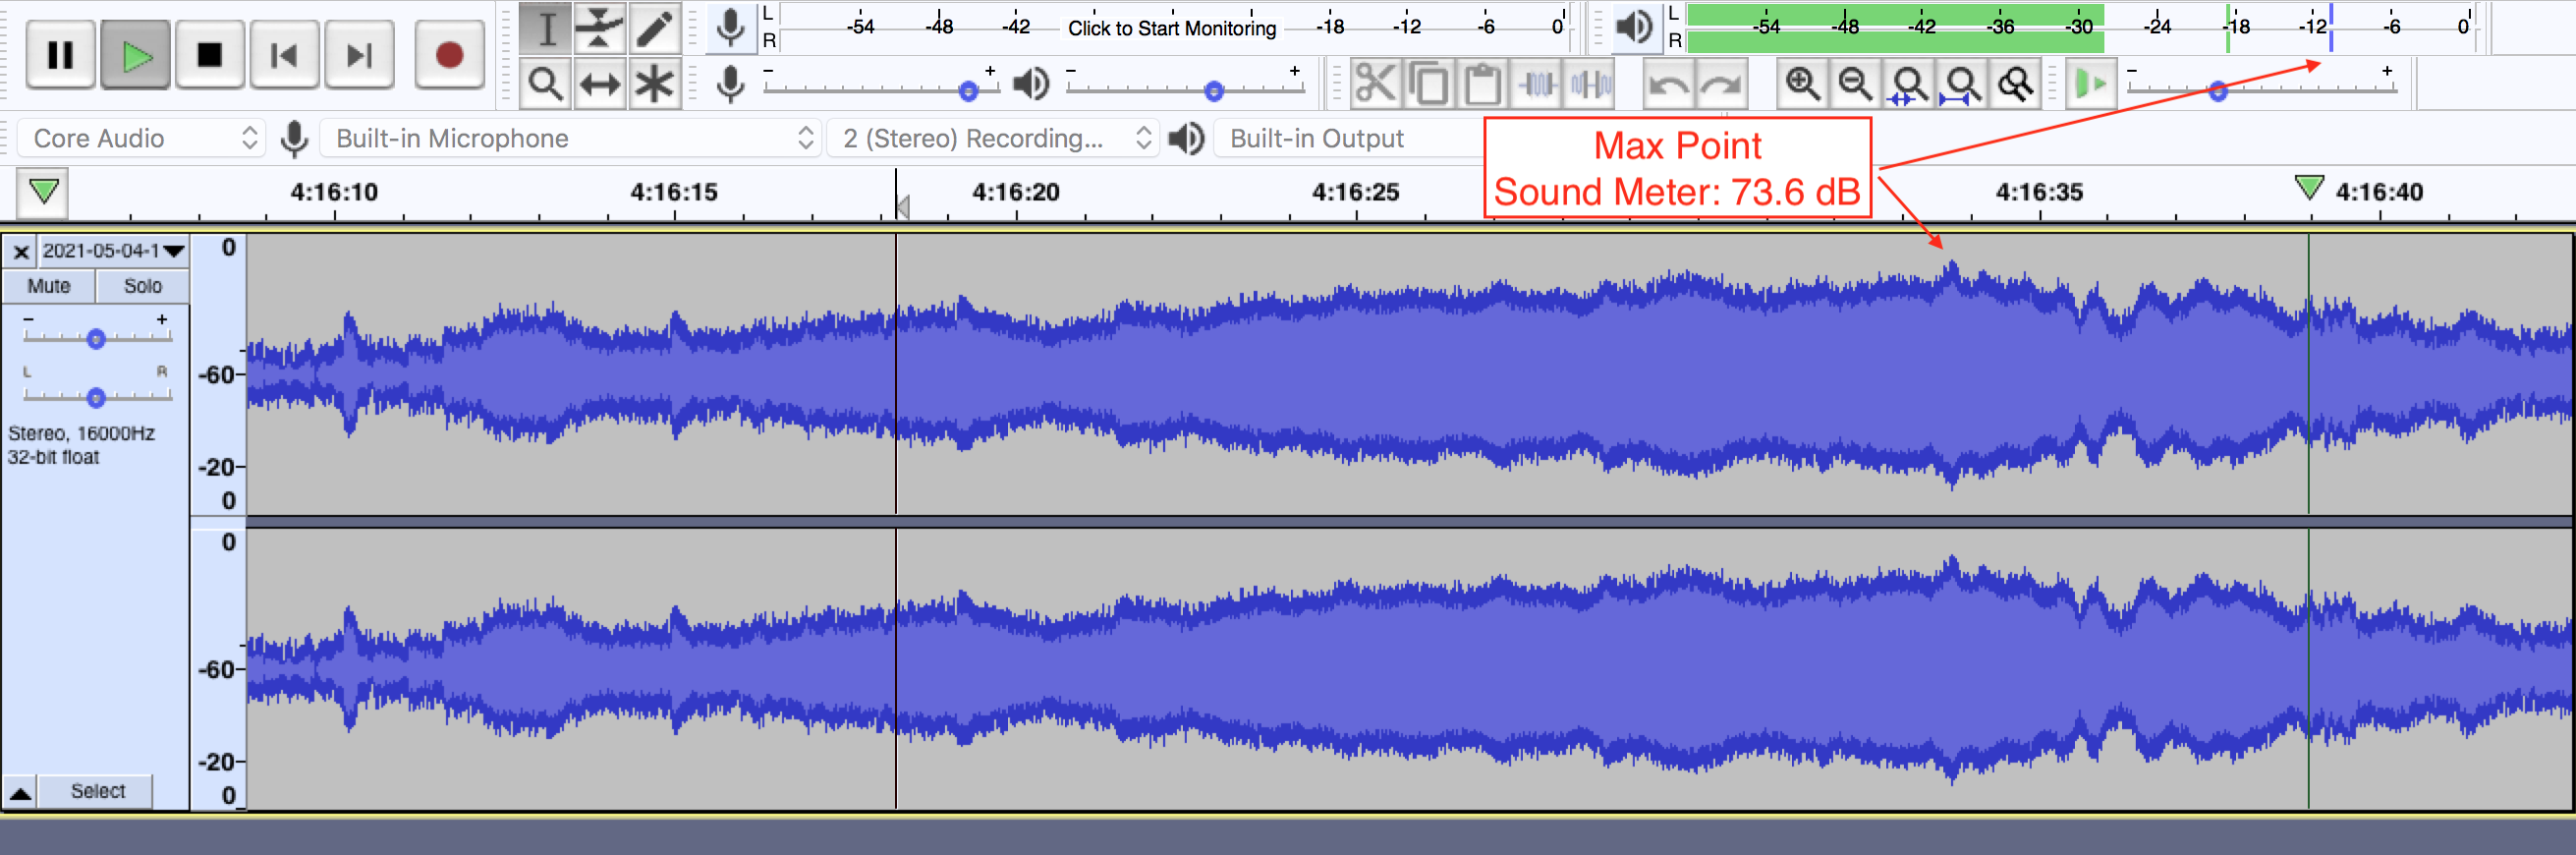Click the track Select button
2576x855 pixels.
point(98,791)
